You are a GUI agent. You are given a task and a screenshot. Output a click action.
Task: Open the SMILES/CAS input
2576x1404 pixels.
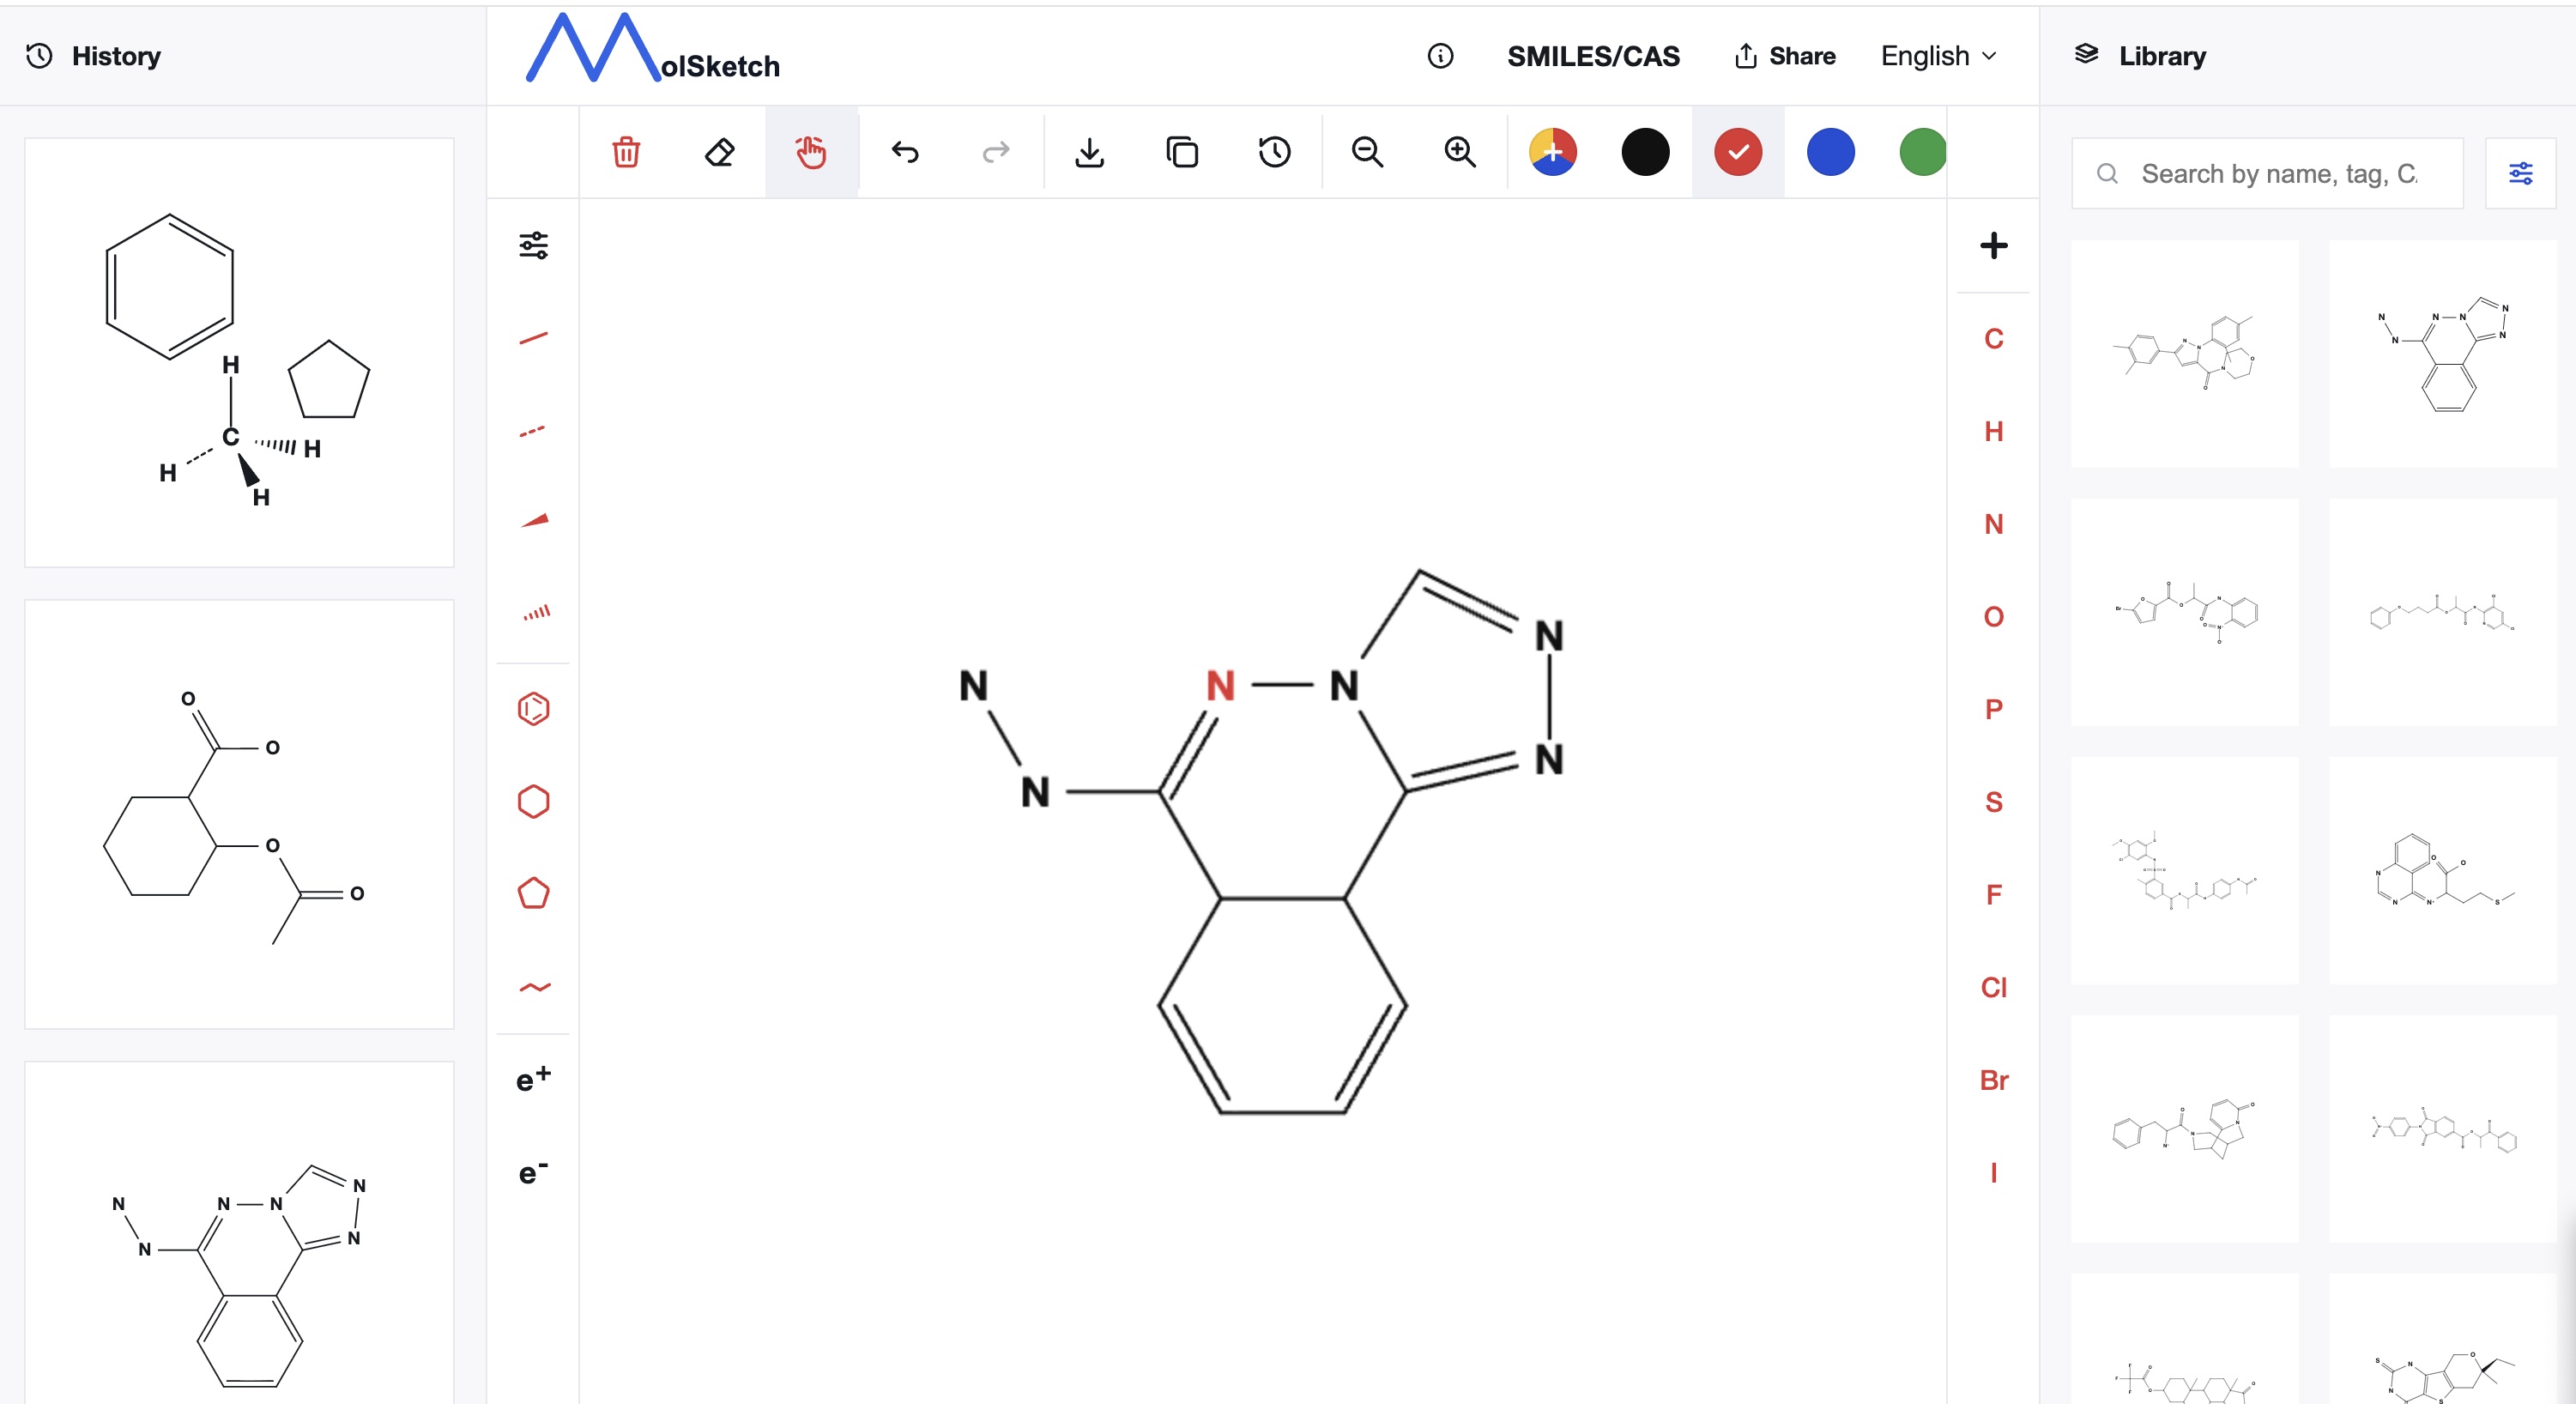1593,56
